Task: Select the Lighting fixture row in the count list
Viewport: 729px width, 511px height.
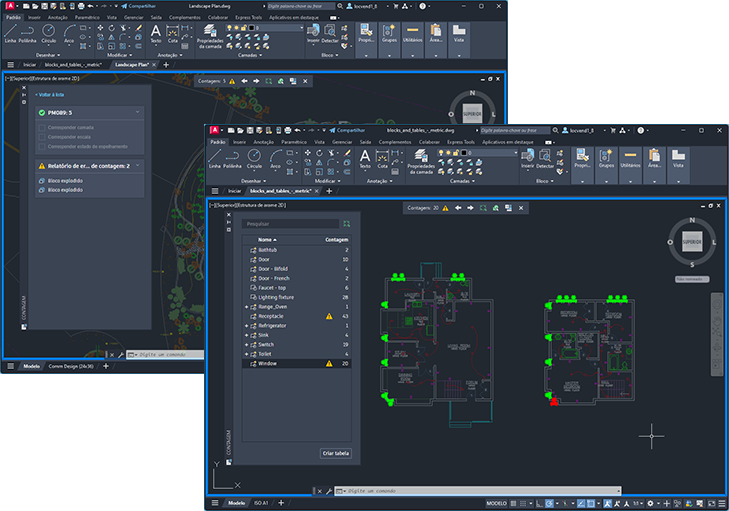Action: tap(297, 297)
